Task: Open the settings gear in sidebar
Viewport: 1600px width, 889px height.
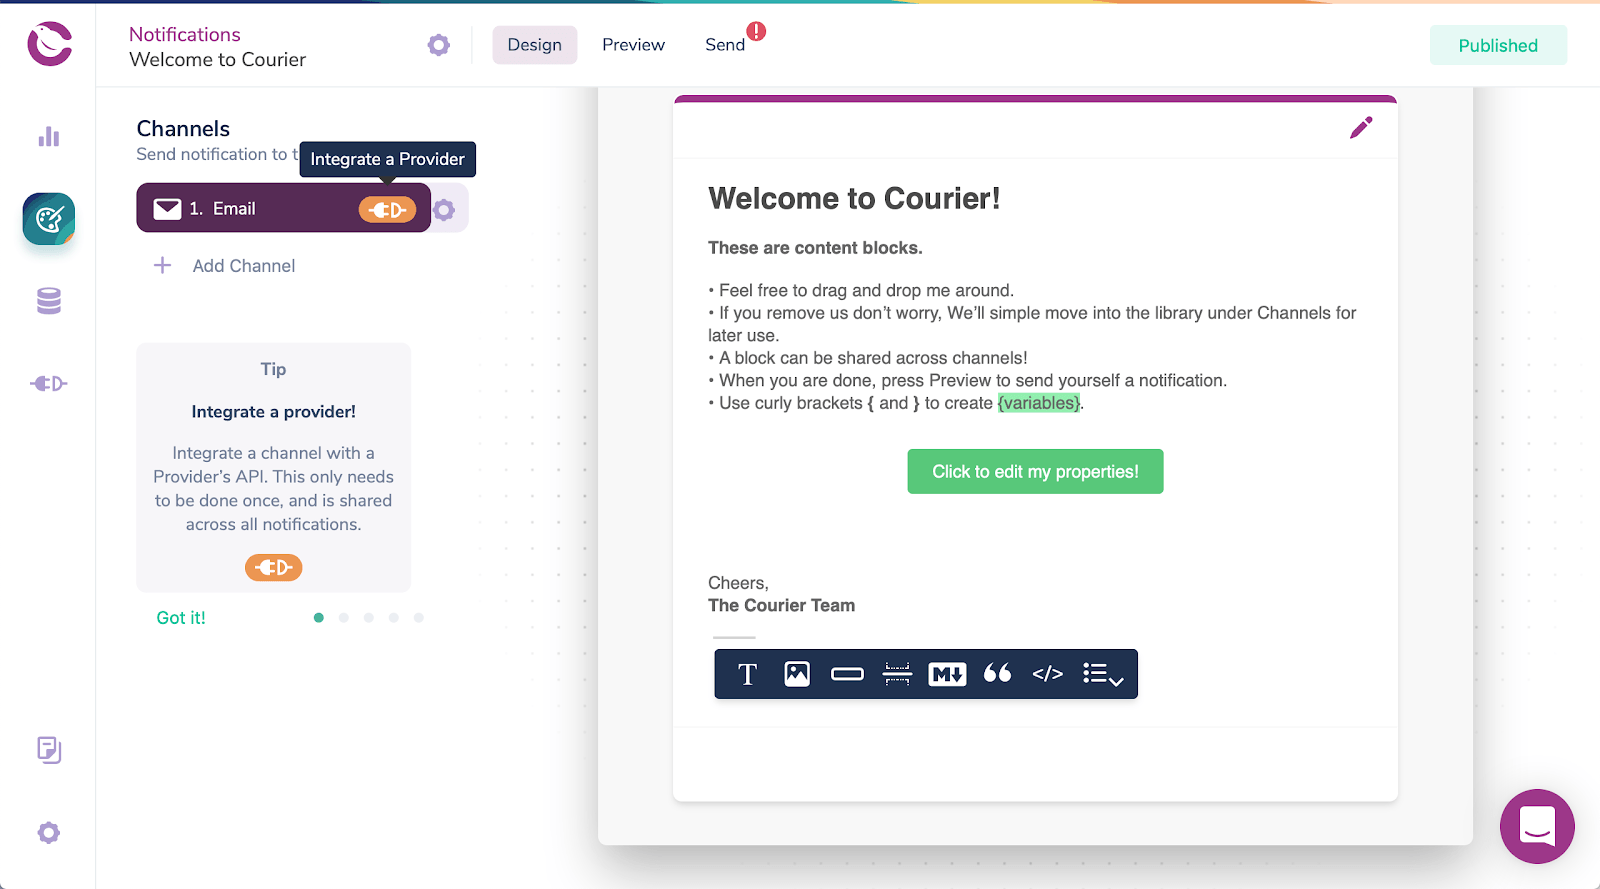Action: 49,833
